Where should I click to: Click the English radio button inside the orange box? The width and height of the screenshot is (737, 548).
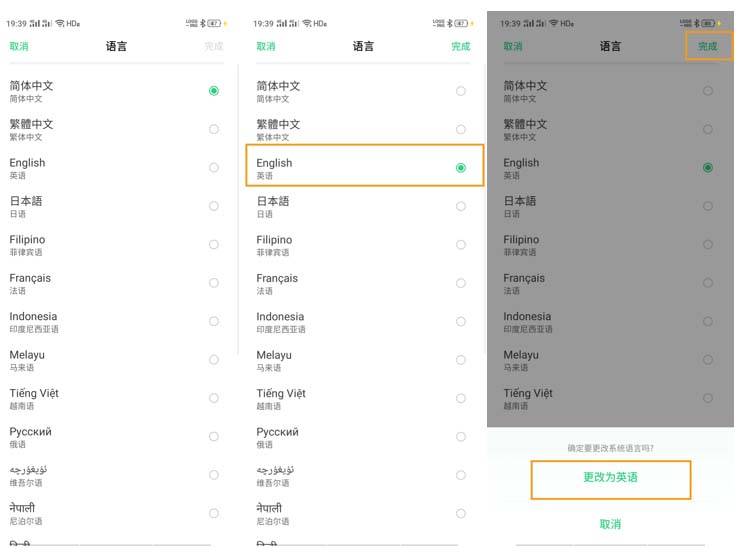(461, 168)
